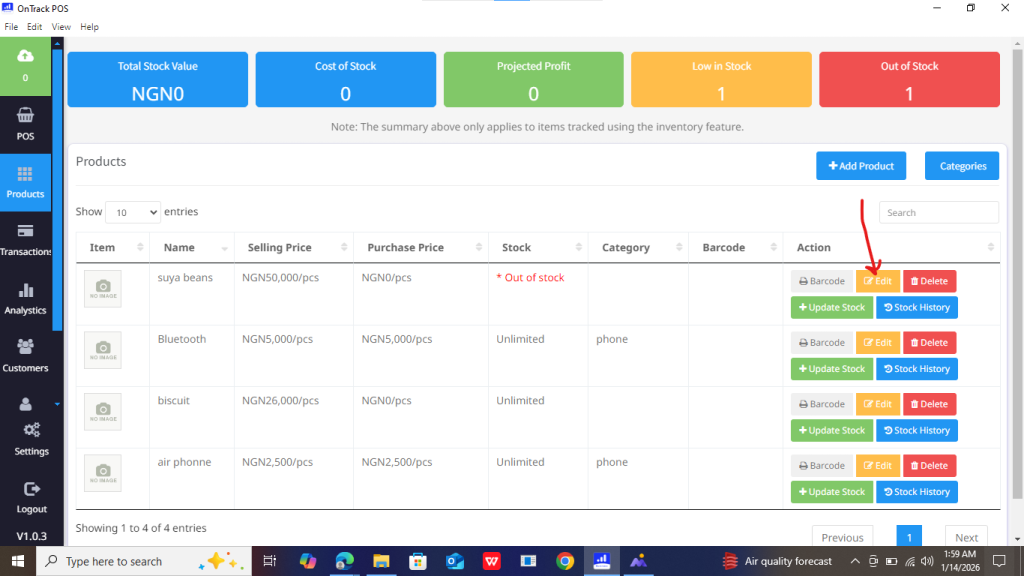Click the cloud upload sync icon

tap(25, 55)
